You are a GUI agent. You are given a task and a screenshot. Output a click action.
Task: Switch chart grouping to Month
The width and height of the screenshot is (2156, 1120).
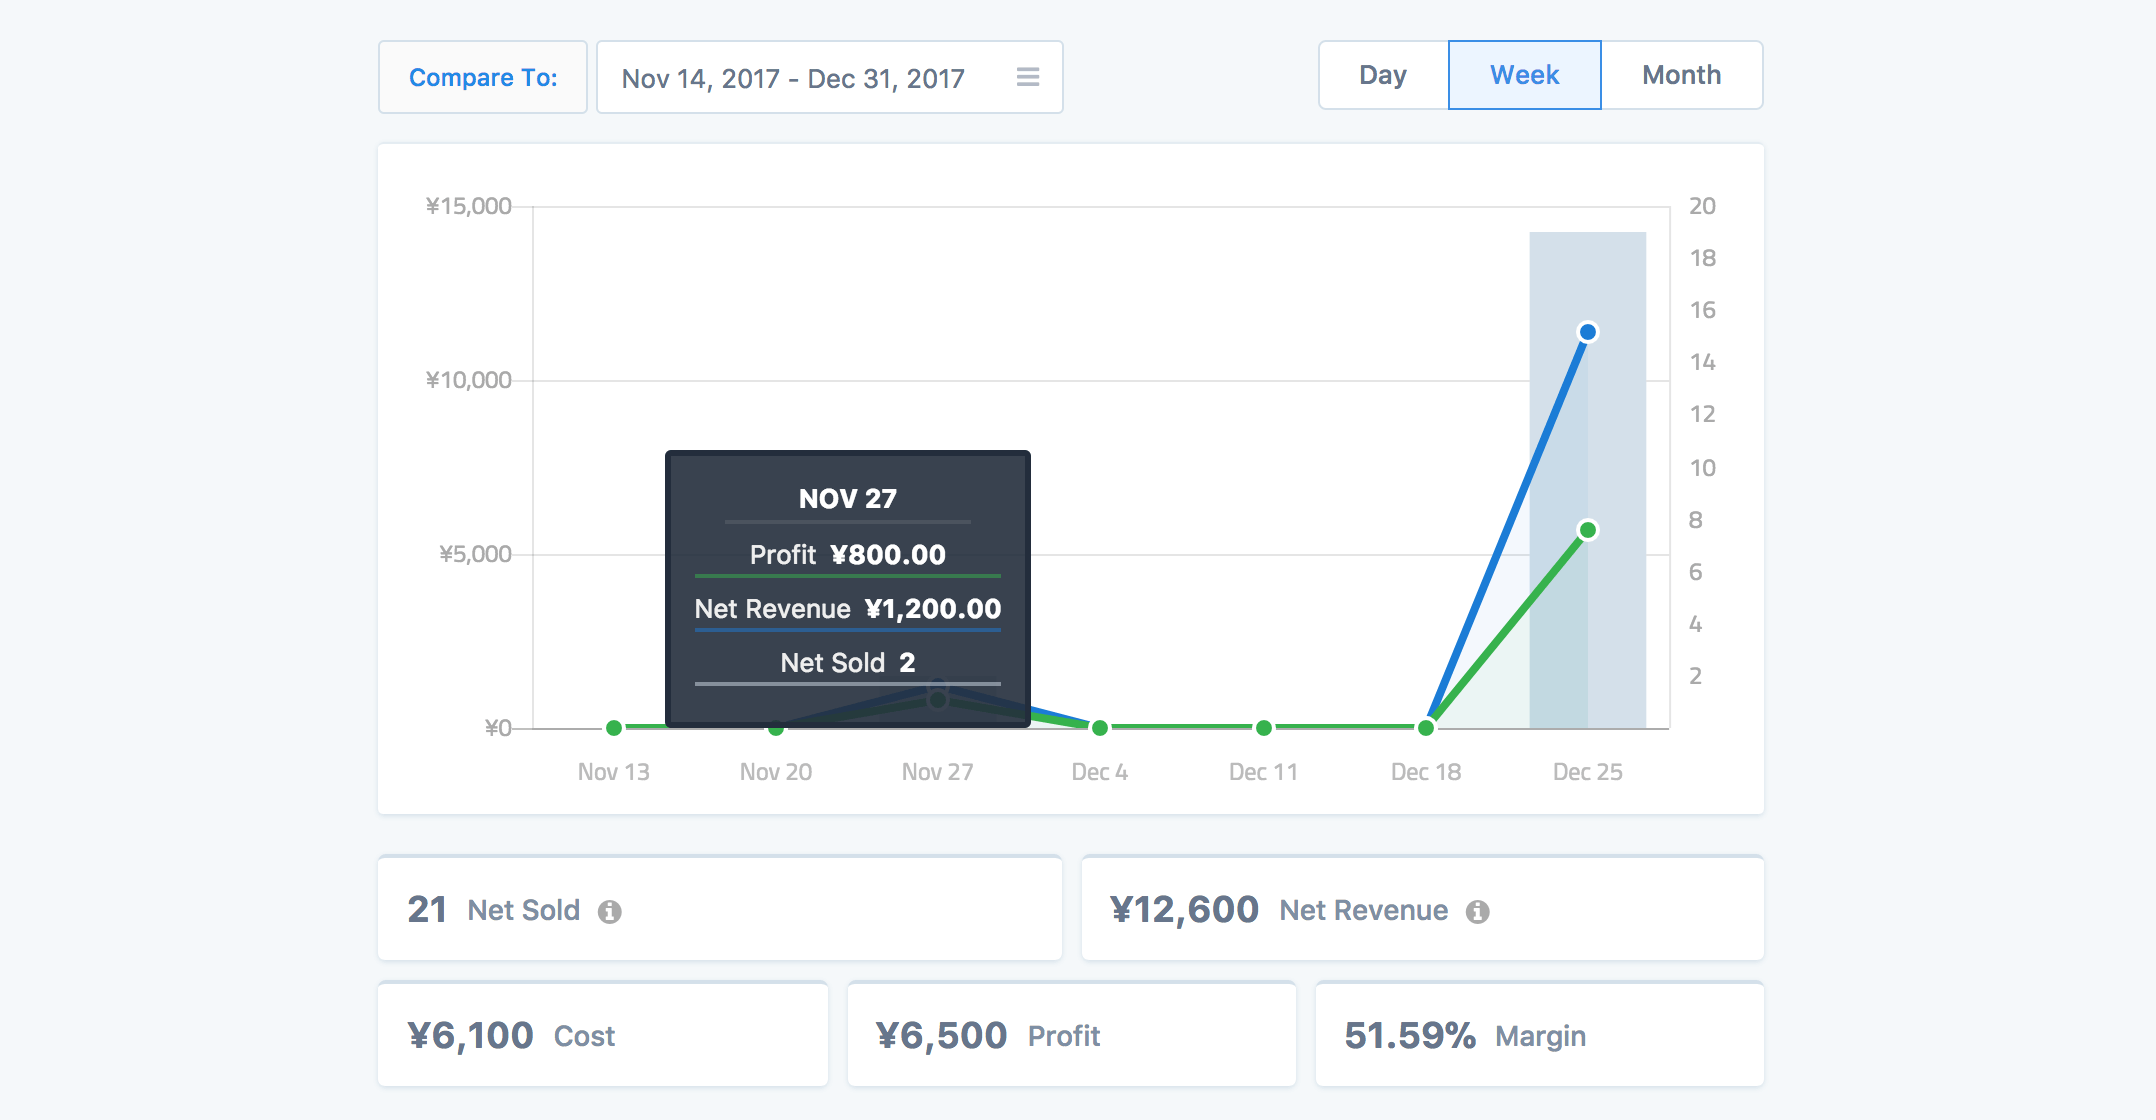point(1681,75)
